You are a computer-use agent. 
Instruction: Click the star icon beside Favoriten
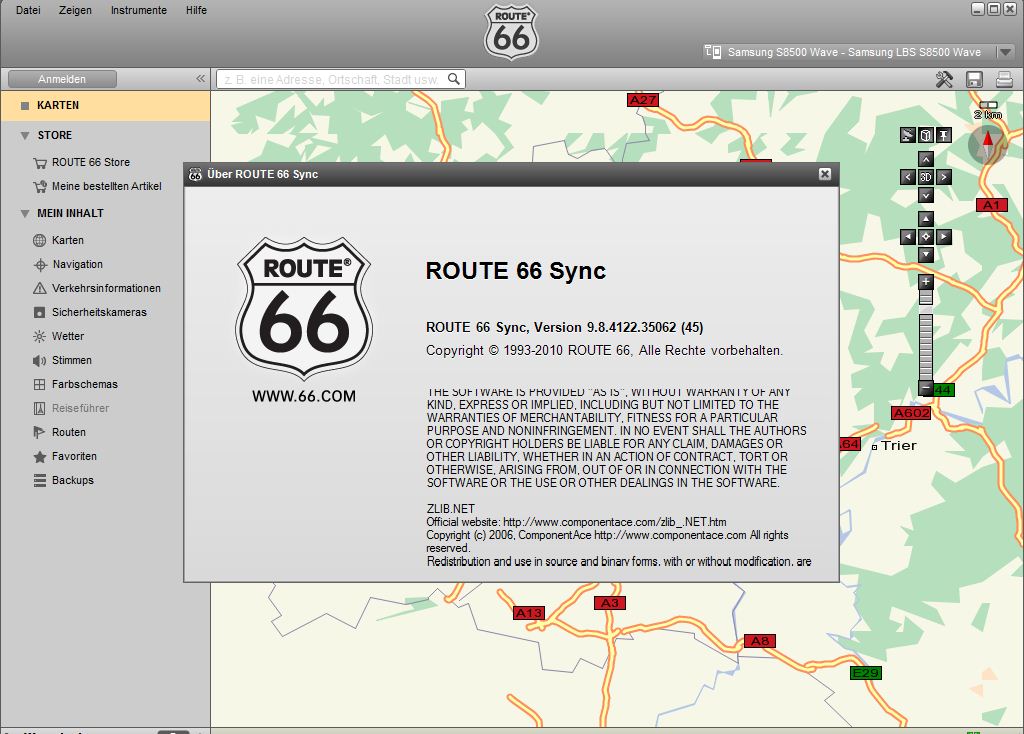(40, 456)
